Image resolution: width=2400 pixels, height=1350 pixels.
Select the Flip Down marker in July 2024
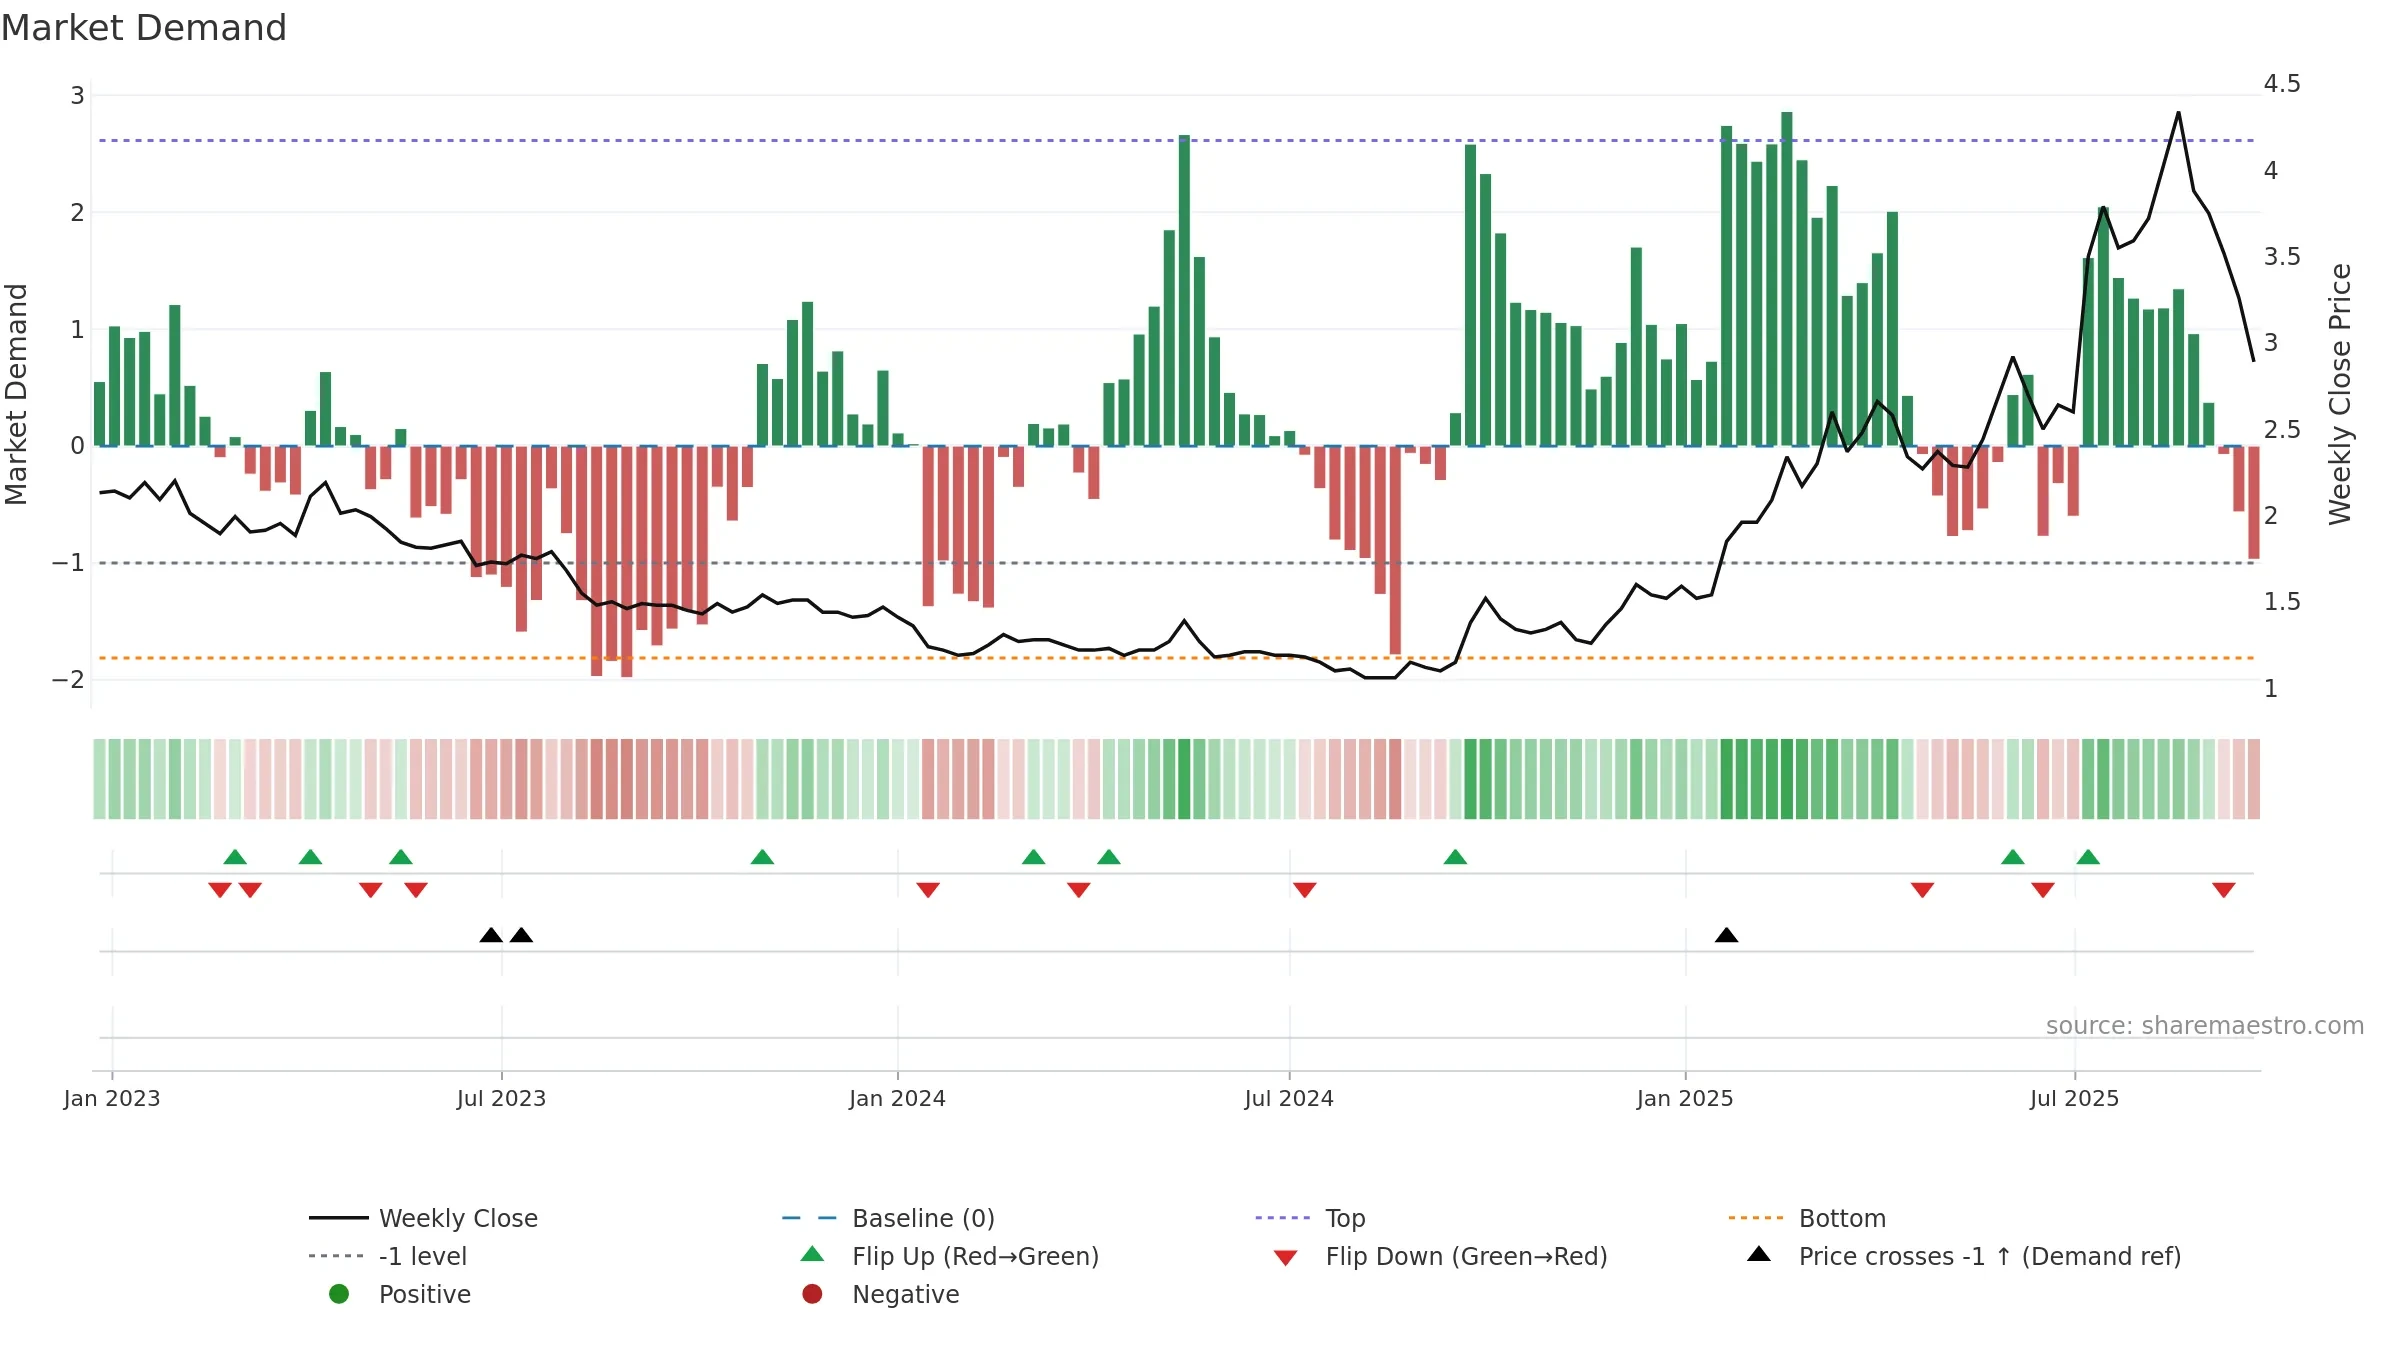pos(1304,889)
